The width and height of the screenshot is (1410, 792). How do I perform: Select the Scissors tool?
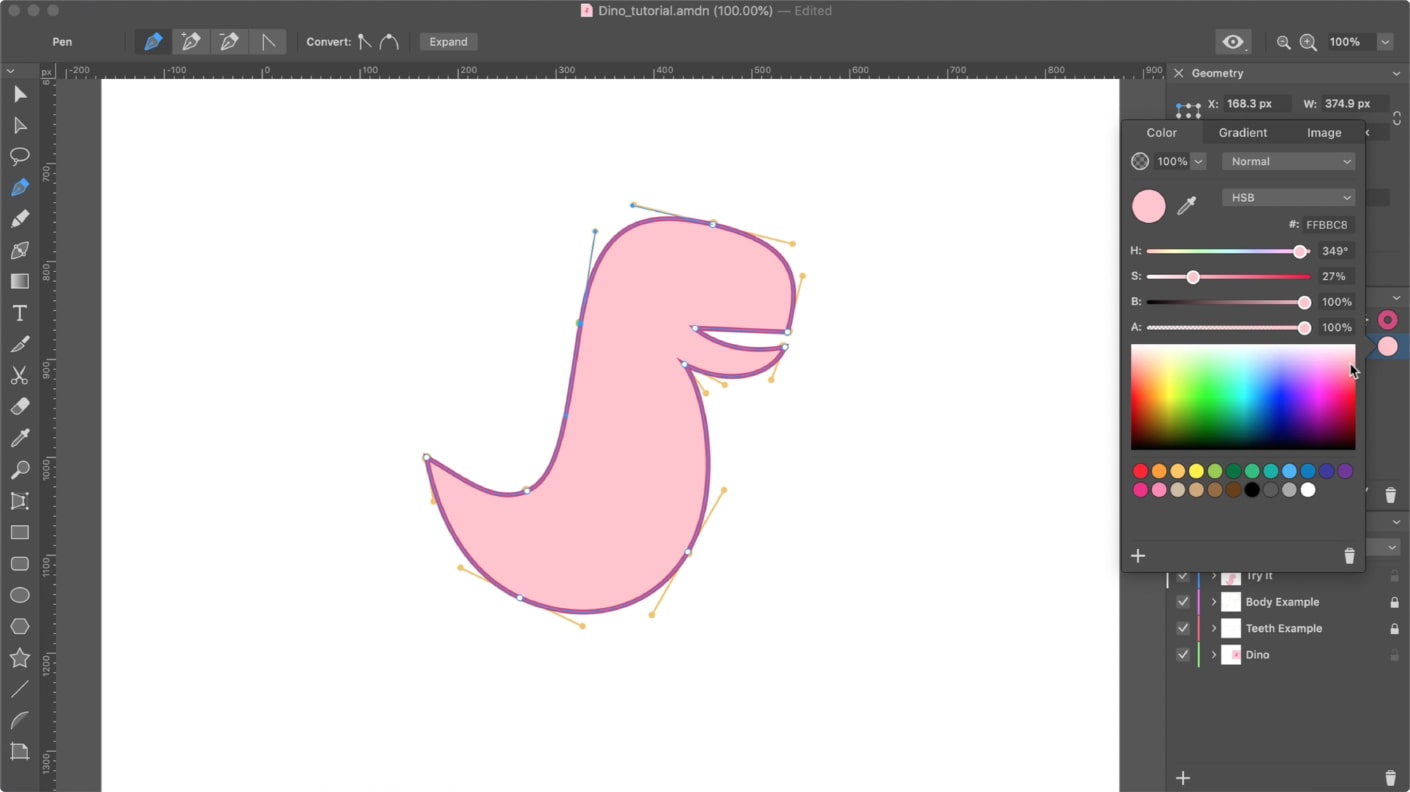click(19, 376)
